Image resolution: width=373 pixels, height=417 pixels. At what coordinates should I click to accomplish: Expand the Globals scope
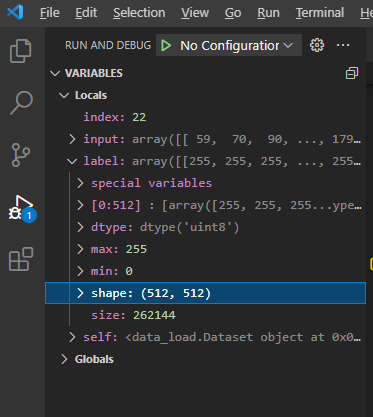coord(64,359)
